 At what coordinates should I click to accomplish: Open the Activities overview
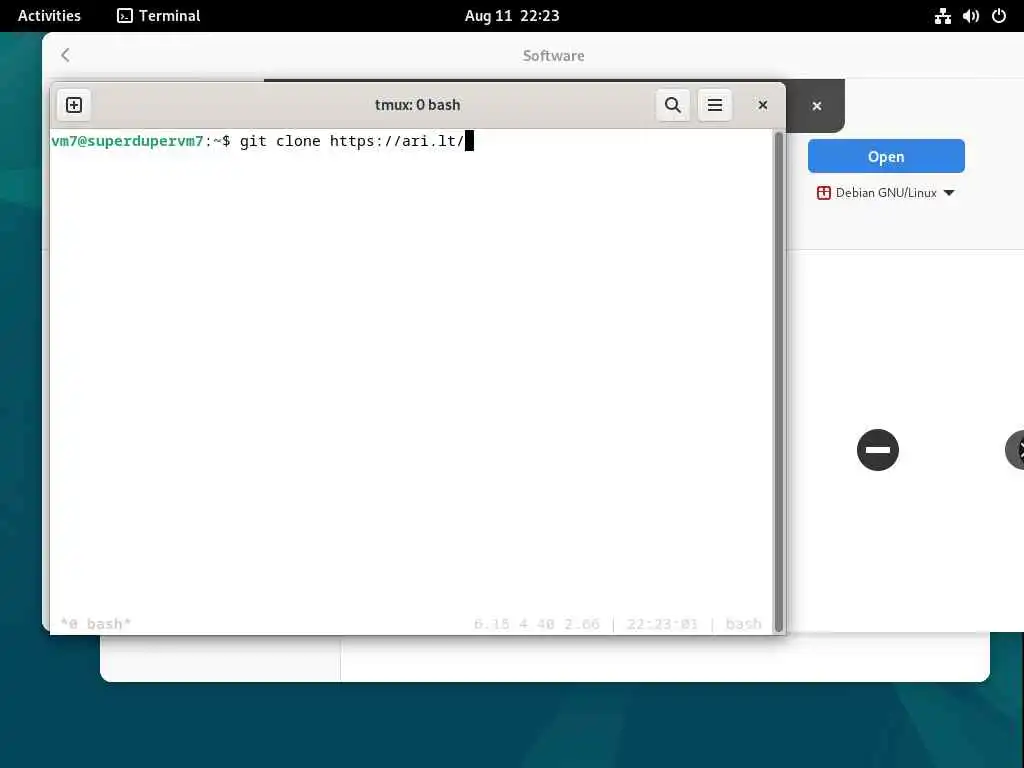click(x=49, y=16)
